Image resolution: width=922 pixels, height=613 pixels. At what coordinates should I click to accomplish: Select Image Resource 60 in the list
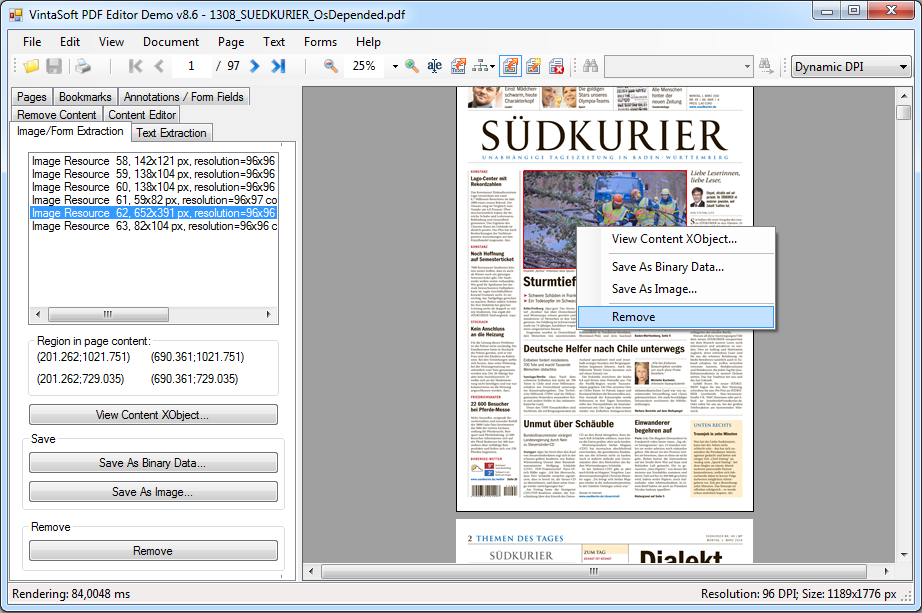153,186
